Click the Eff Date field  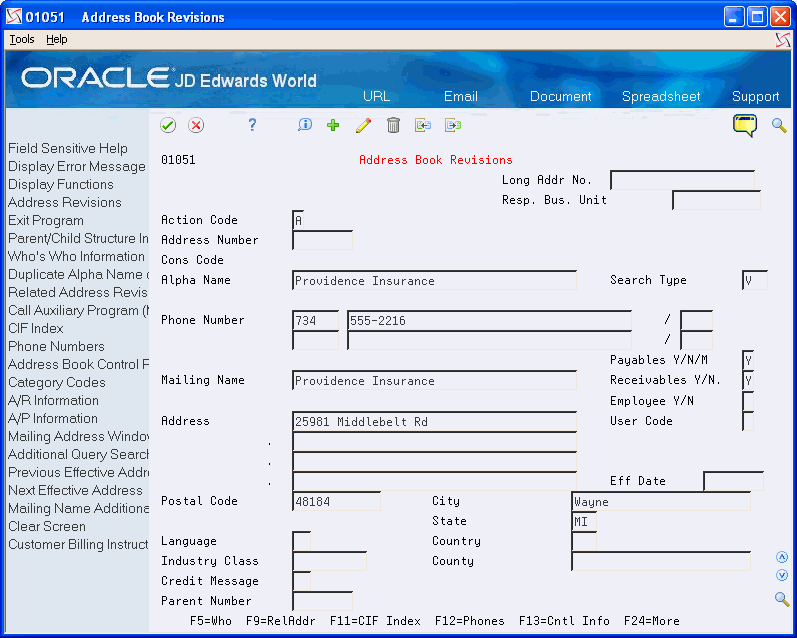tap(733, 481)
